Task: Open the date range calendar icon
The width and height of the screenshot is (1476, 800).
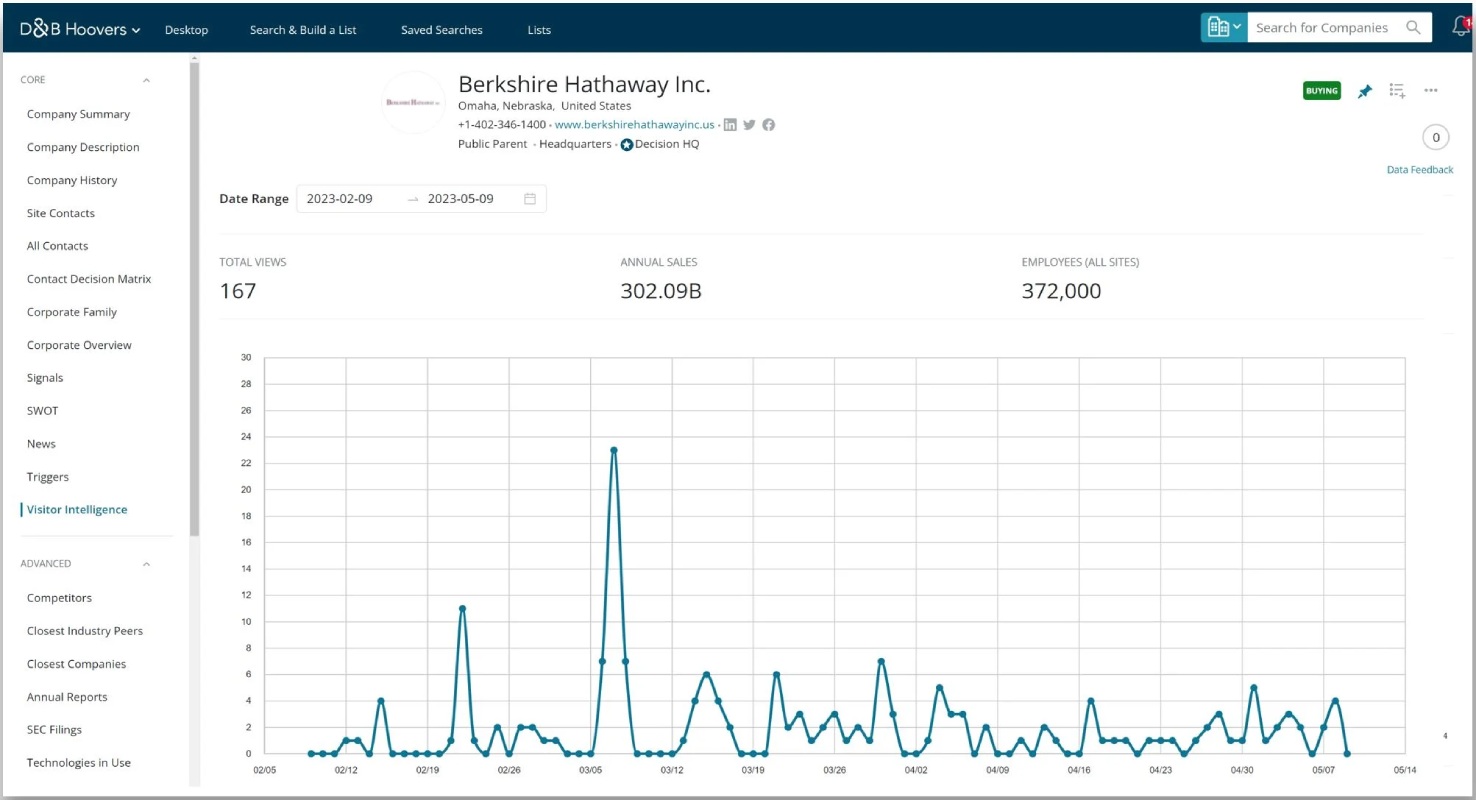Action: point(530,199)
